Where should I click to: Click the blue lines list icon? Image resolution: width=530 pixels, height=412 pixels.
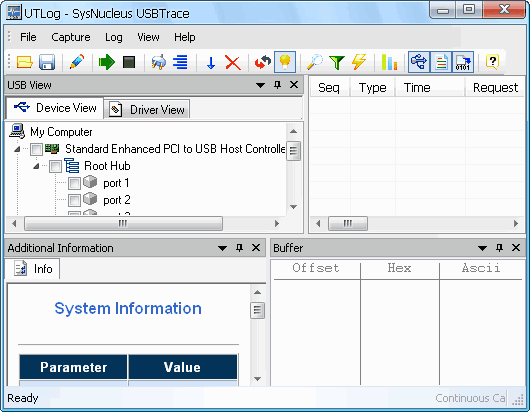coord(180,62)
